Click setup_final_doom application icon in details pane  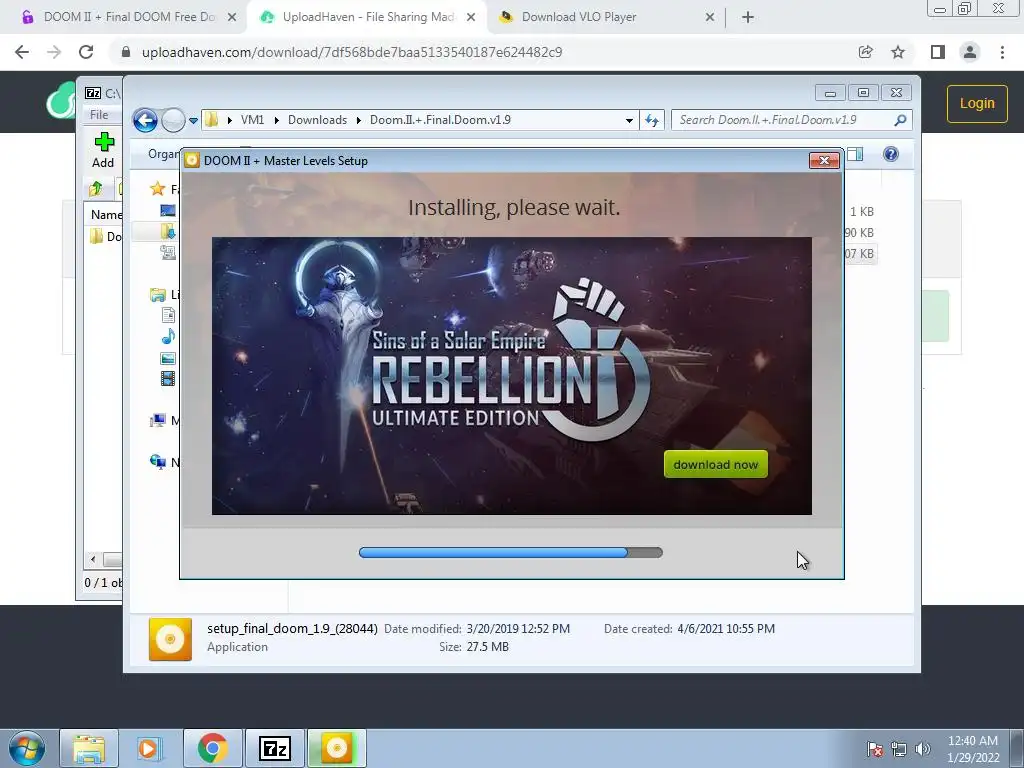170,639
